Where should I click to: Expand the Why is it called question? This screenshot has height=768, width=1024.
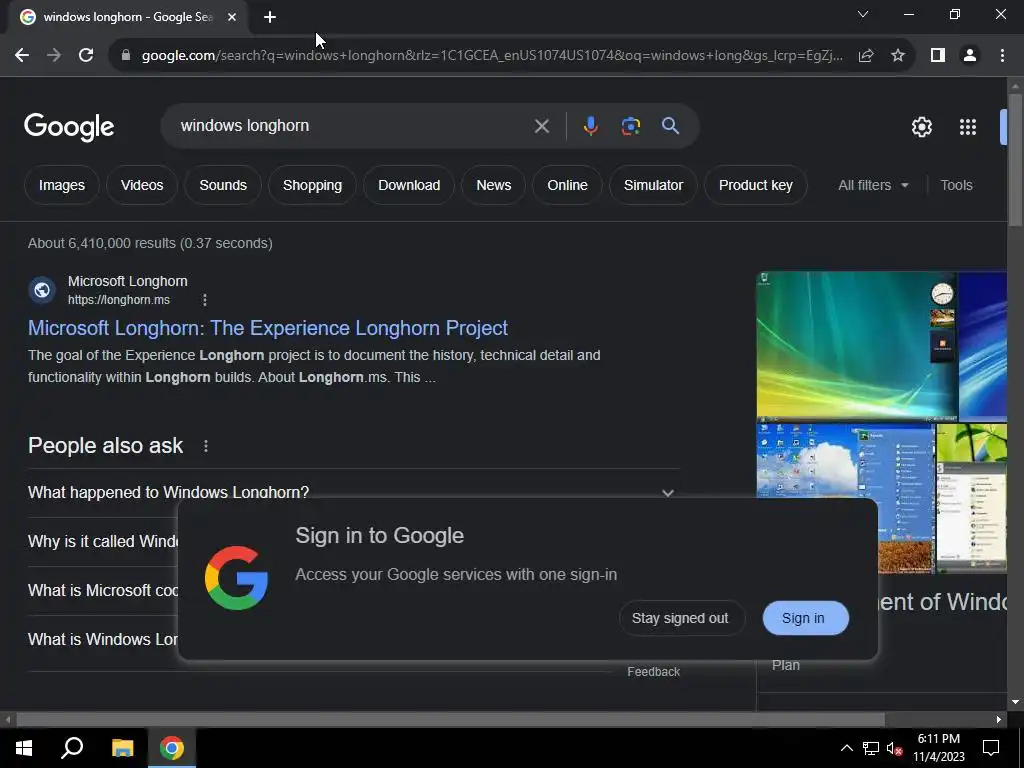click(103, 541)
